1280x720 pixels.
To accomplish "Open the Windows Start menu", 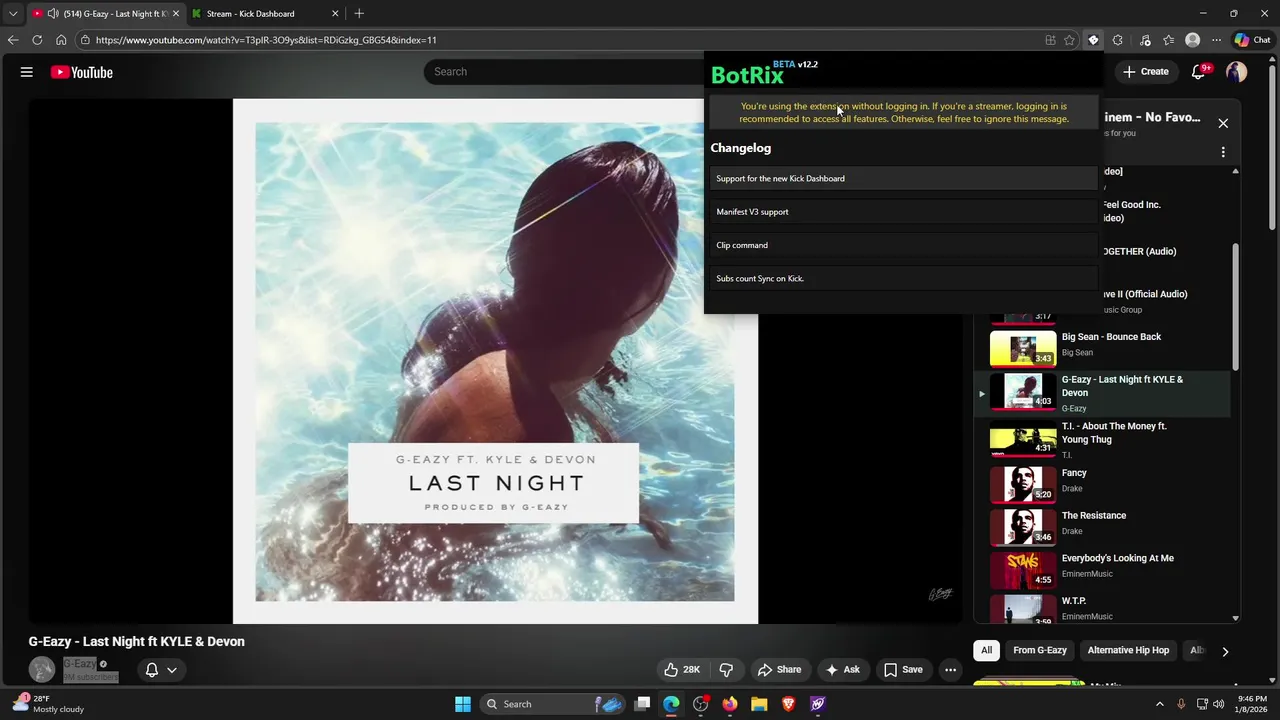I will [x=463, y=704].
